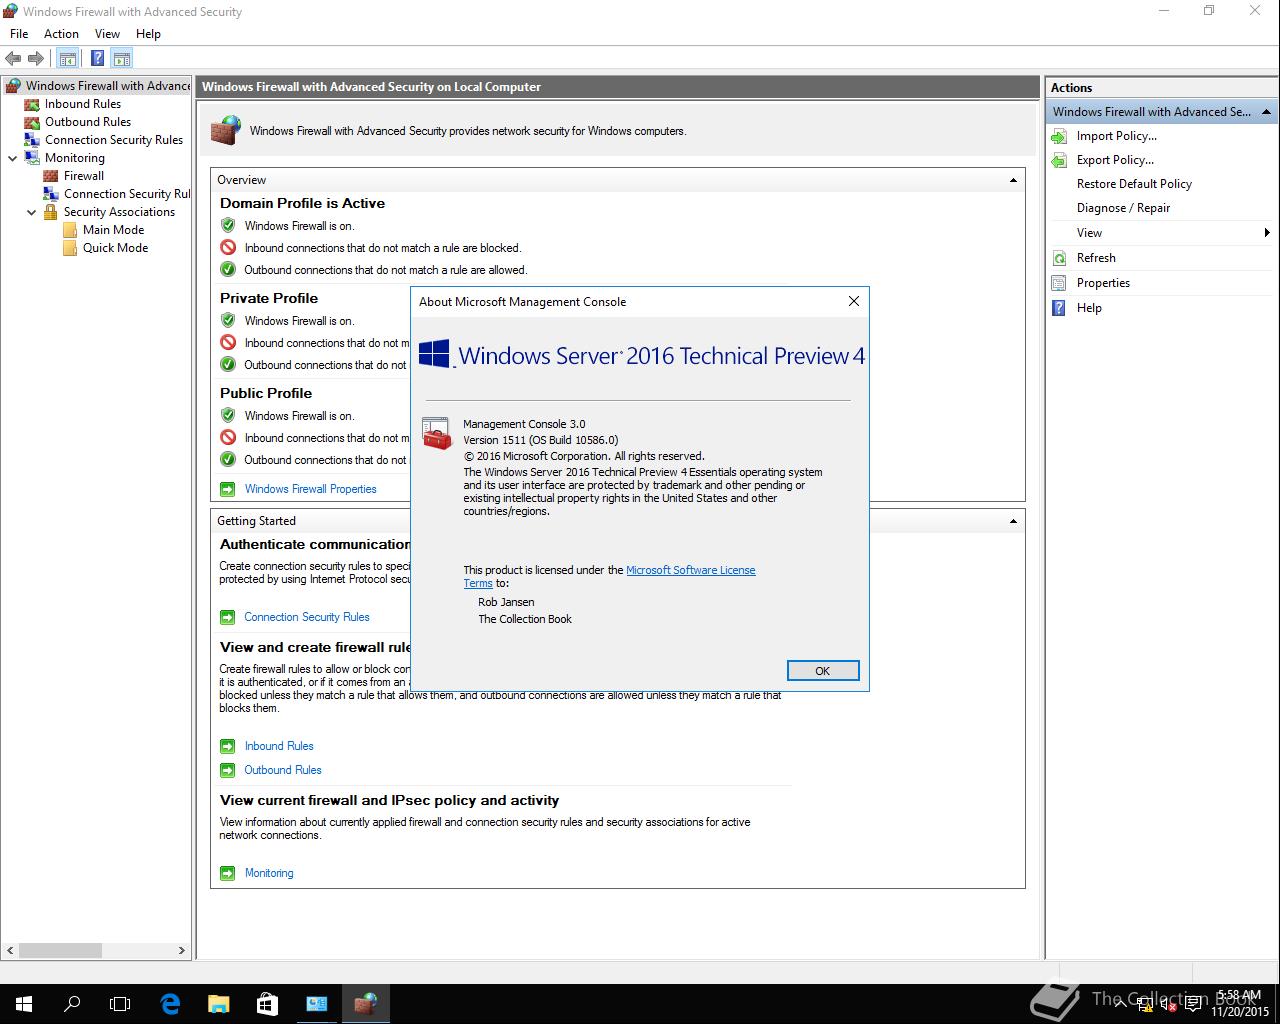Click the Help toolbar icon
Image resolution: width=1280 pixels, height=1024 pixels.
97,59
